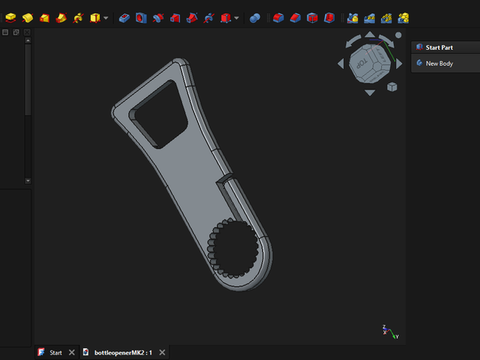Click New Body in the task panel
The width and height of the screenshot is (480, 360).
coord(439,63)
